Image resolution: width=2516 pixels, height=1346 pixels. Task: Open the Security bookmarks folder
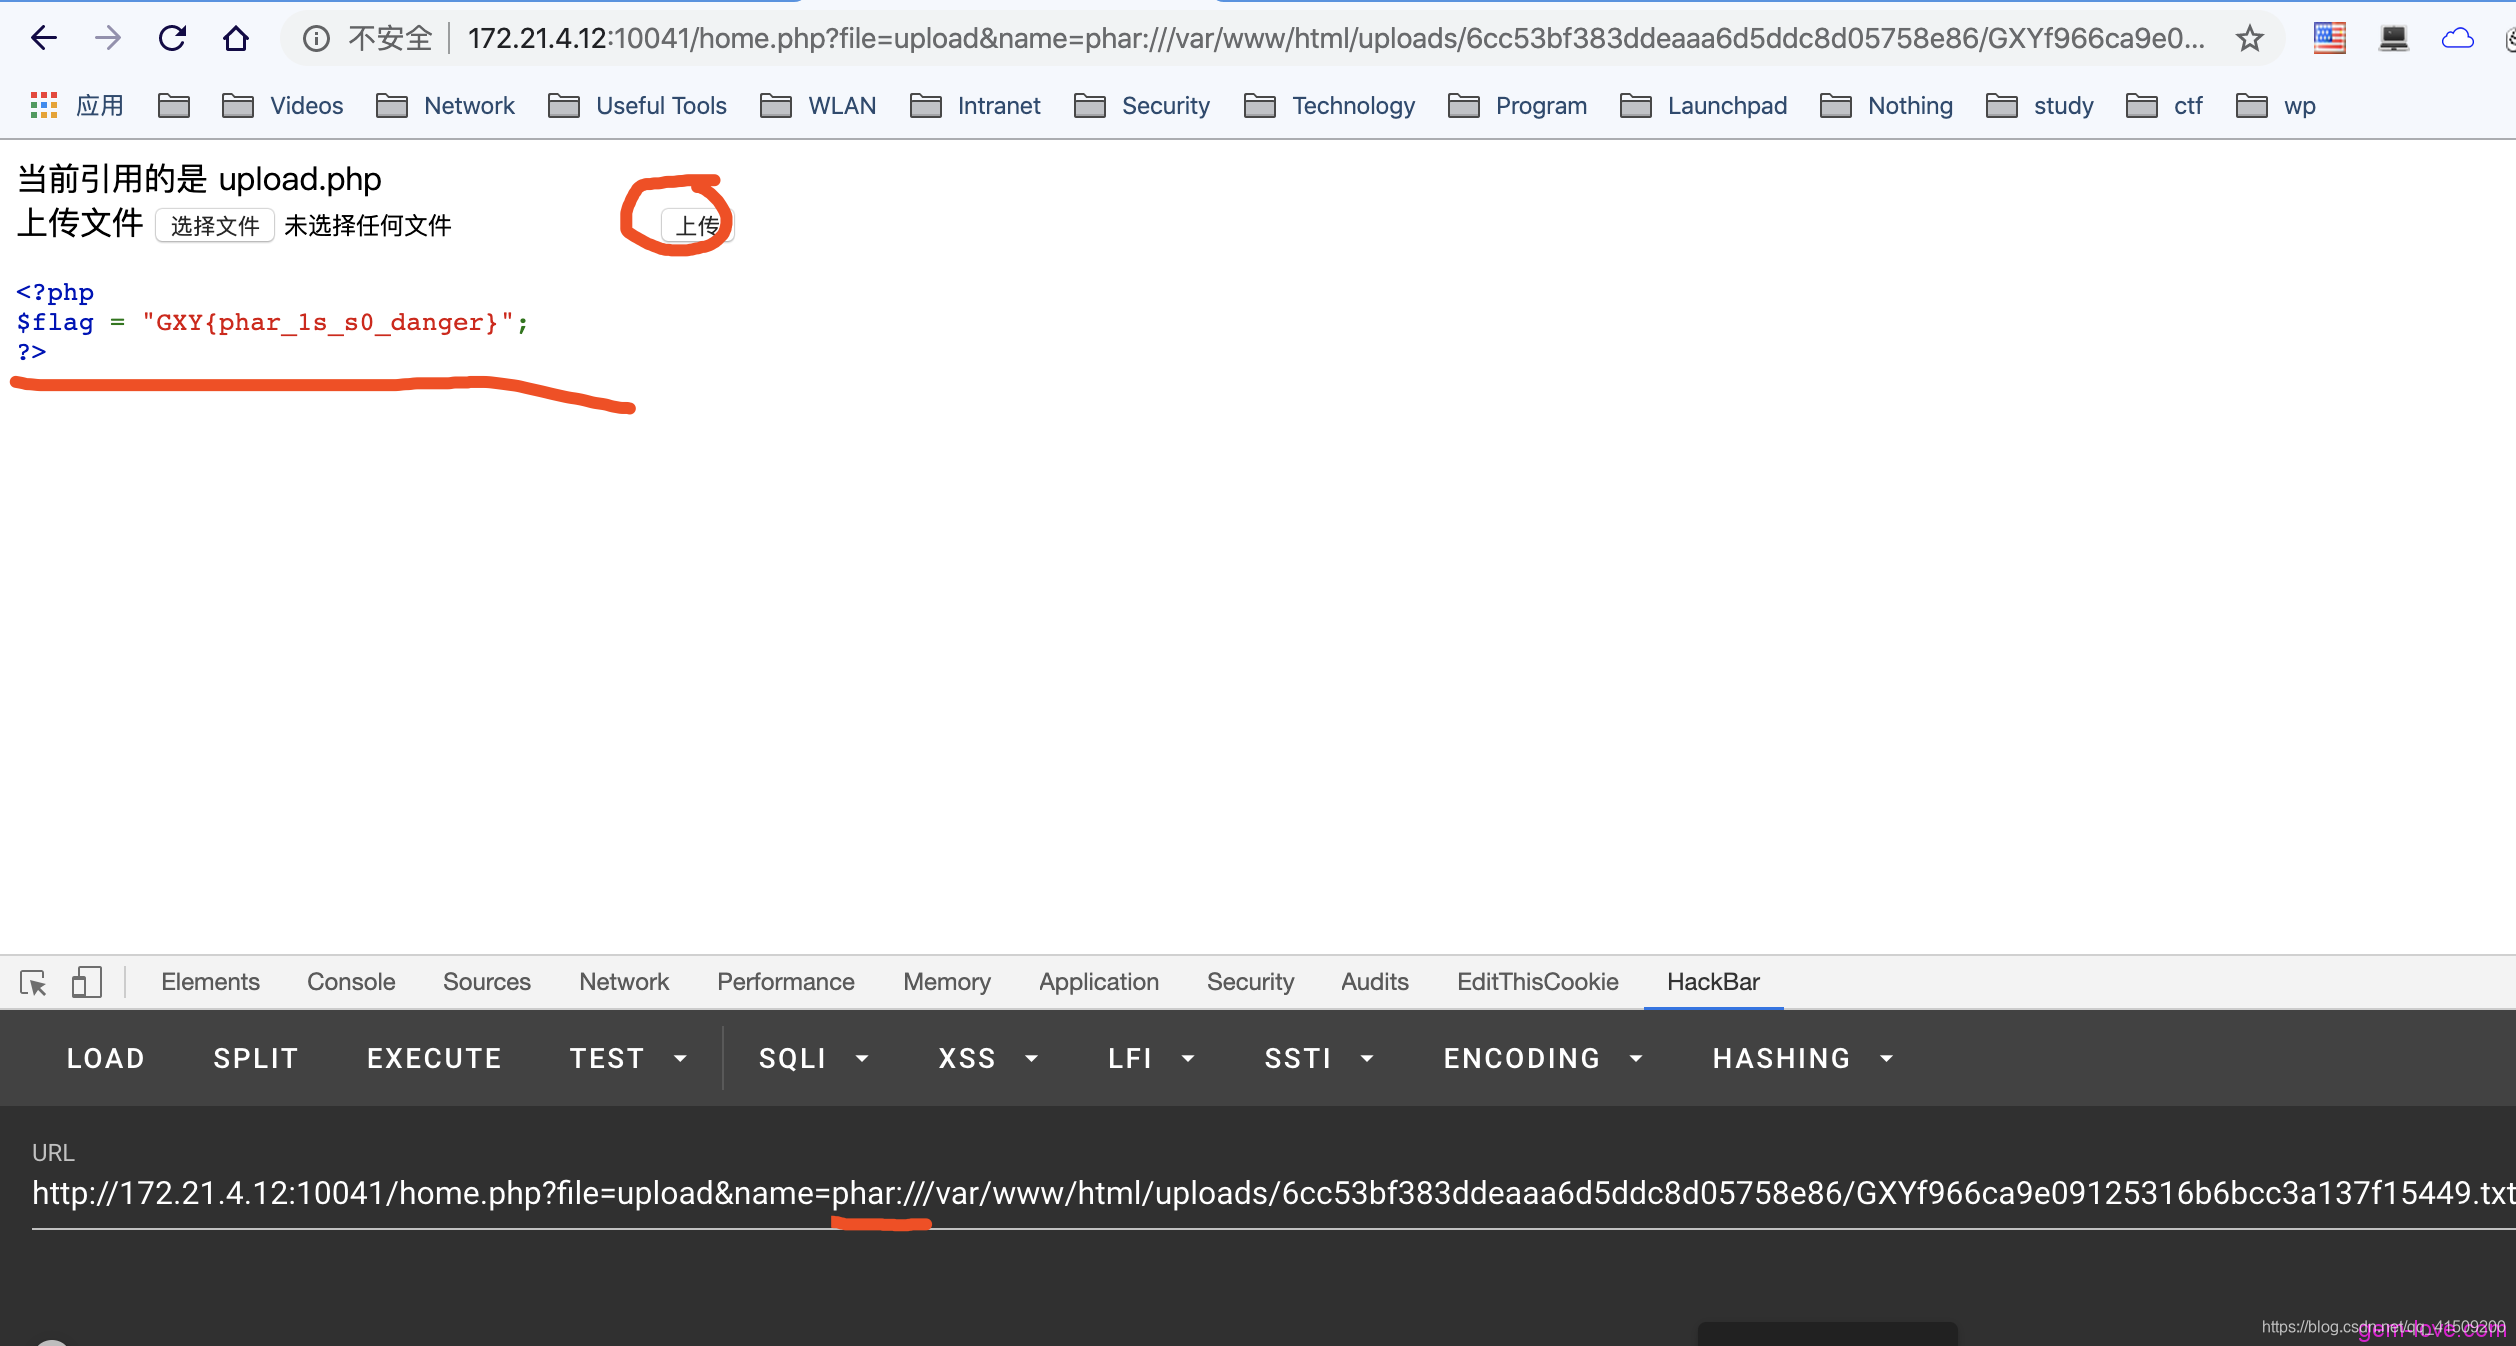tap(1142, 106)
